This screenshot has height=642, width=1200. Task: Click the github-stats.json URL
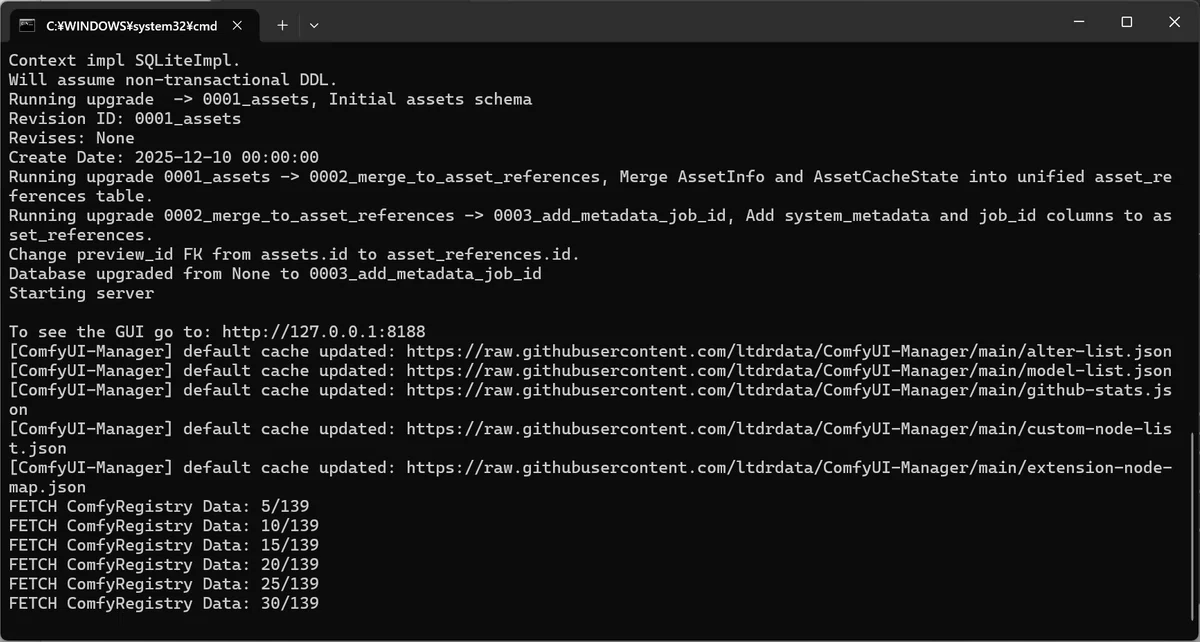[x=789, y=390]
